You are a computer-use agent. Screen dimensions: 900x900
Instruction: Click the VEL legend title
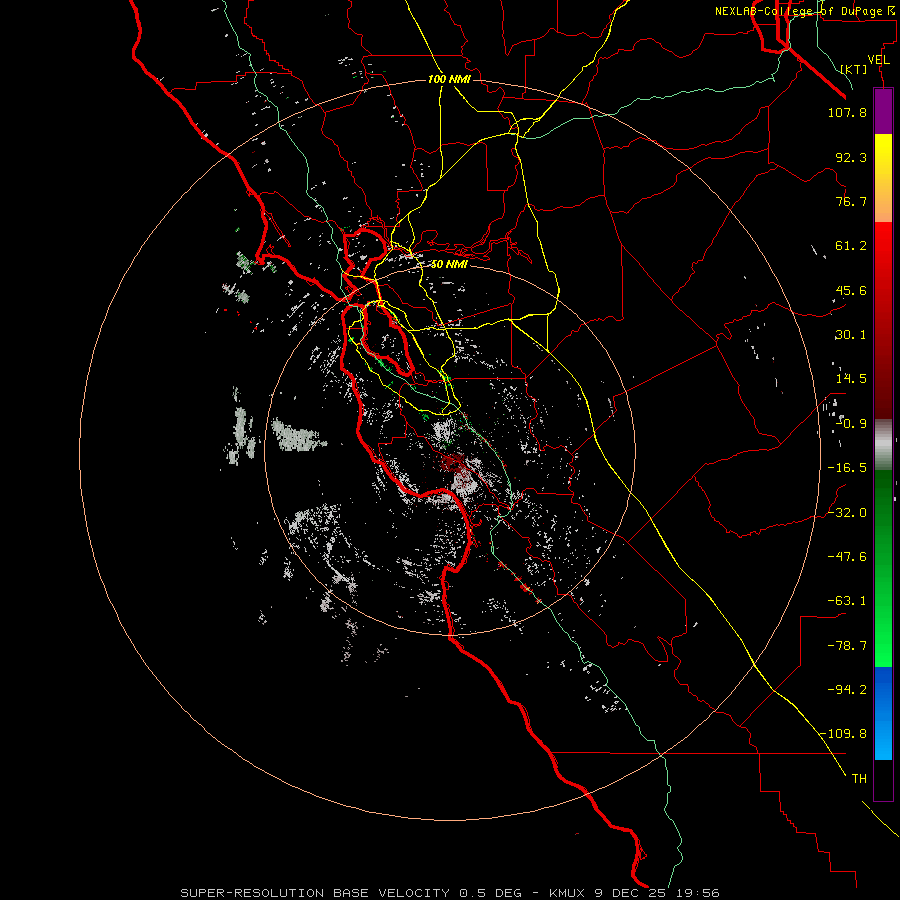tap(879, 60)
